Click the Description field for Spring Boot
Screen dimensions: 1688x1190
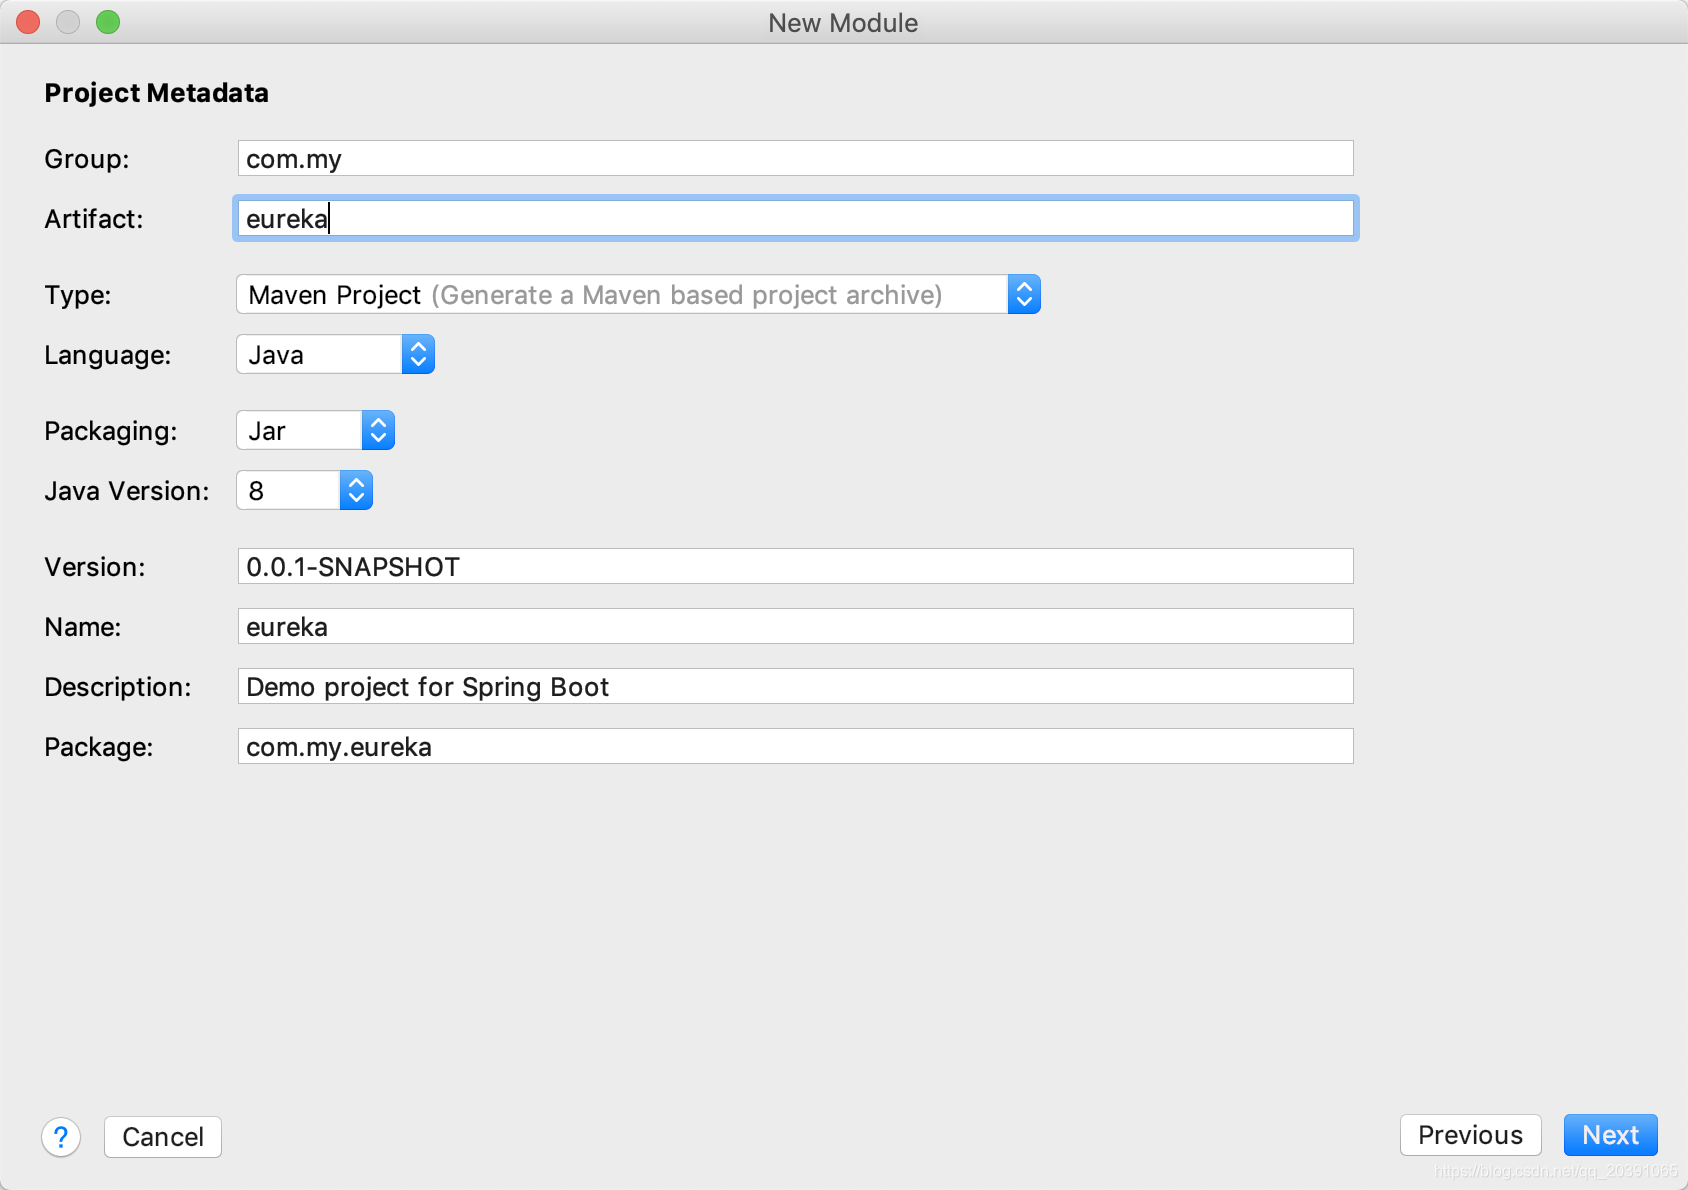point(795,687)
